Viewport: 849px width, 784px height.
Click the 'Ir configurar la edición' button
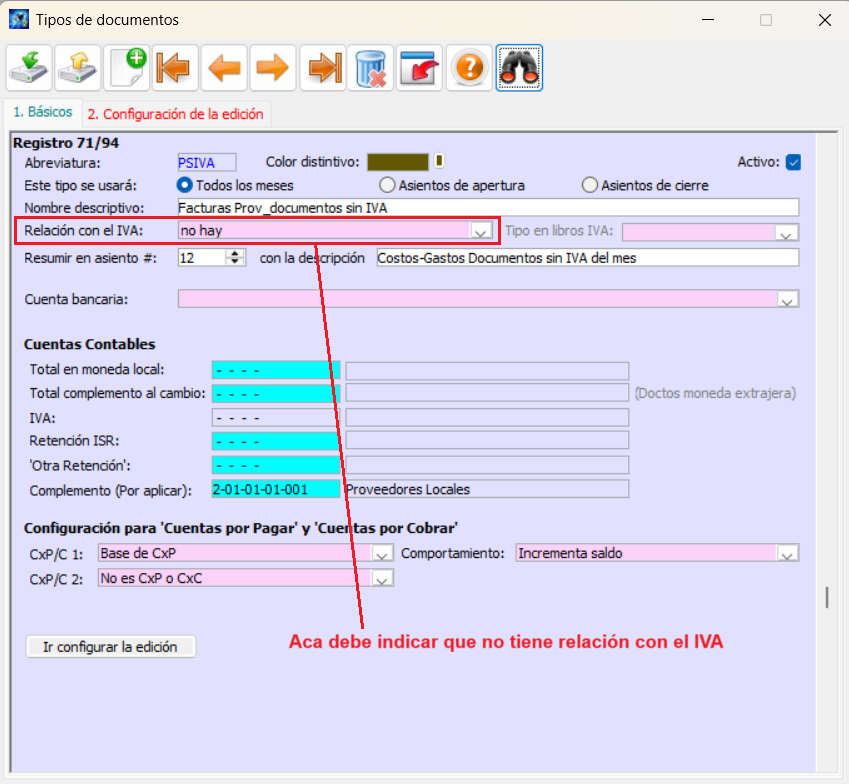pos(110,647)
